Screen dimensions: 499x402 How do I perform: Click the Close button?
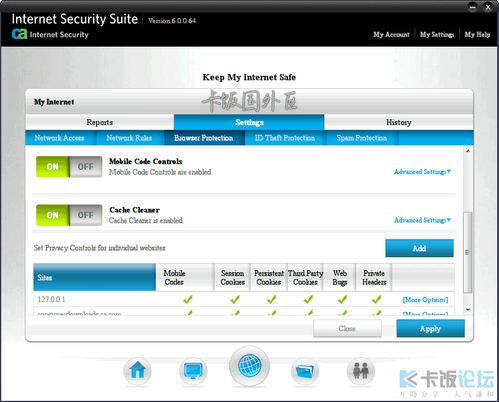point(347,329)
